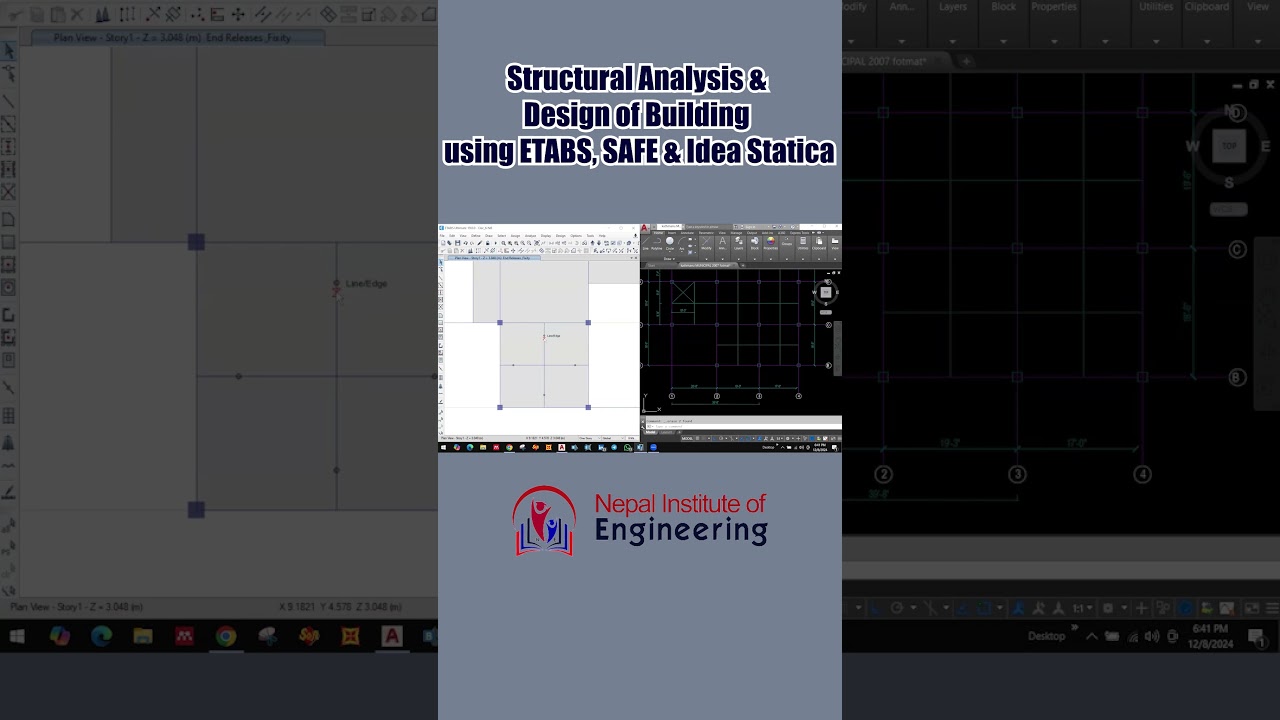Click the S compass letter on ViewCube

click(1229, 183)
